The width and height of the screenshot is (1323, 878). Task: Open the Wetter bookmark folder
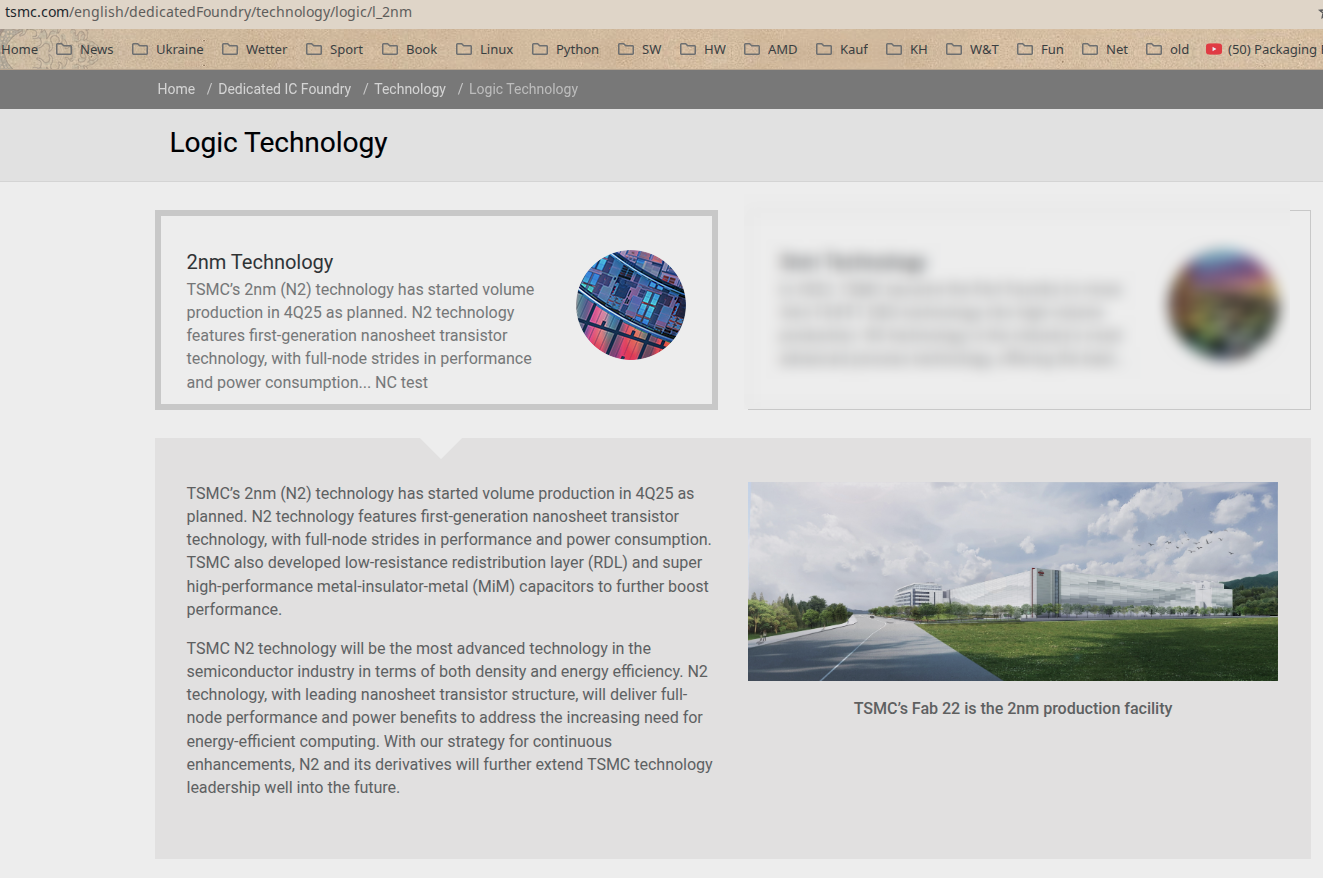(255, 49)
